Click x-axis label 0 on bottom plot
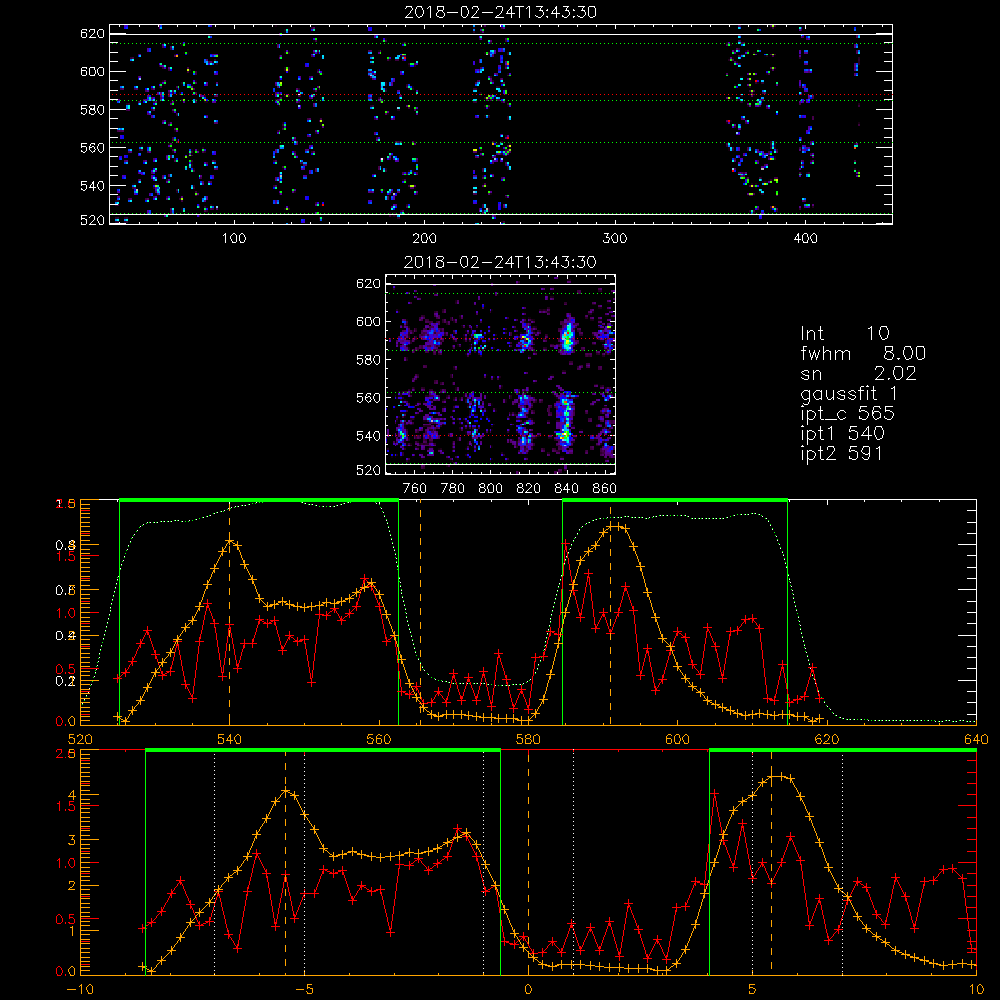 (x=528, y=989)
